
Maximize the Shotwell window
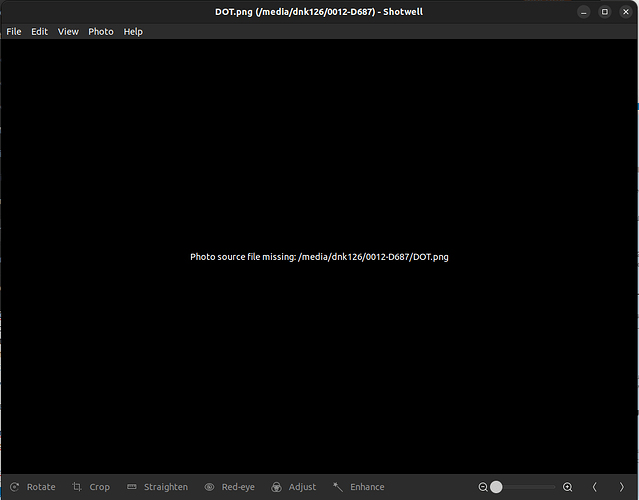tap(605, 12)
